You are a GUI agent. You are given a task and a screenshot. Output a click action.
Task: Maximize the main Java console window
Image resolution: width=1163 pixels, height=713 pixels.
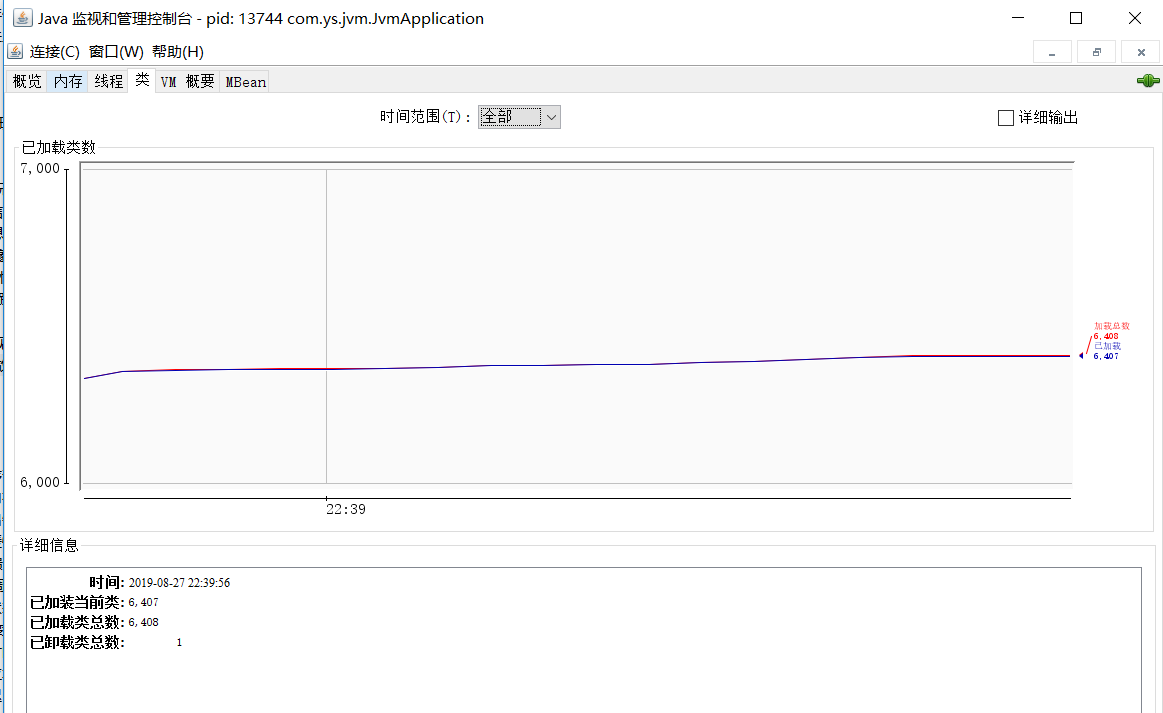click(x=1075, y=18)
